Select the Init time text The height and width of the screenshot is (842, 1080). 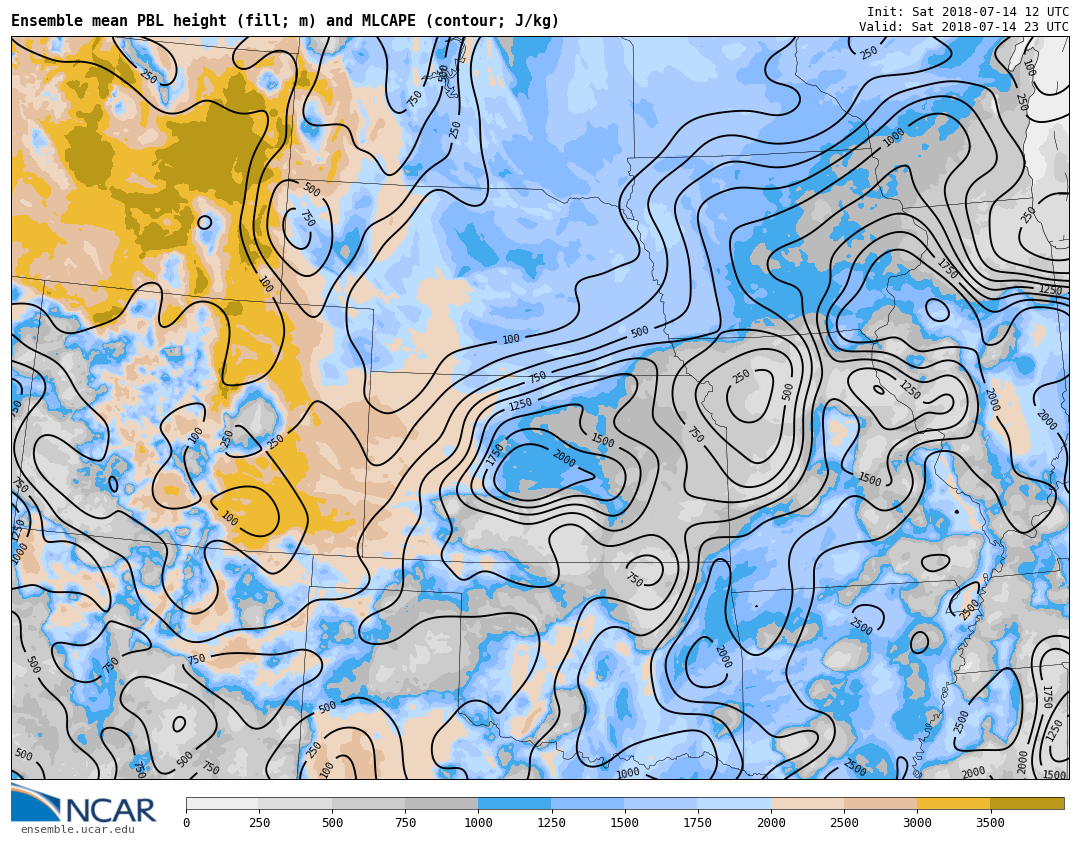967,12
